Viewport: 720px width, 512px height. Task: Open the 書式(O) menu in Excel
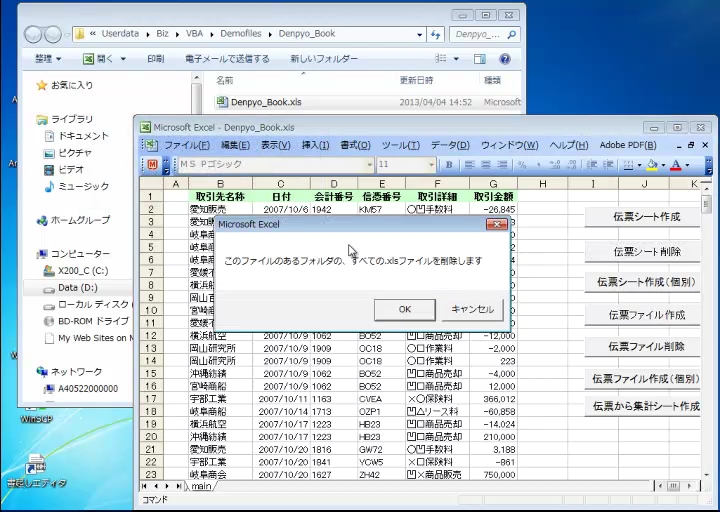pyautogui.click(x=355, y=146)
